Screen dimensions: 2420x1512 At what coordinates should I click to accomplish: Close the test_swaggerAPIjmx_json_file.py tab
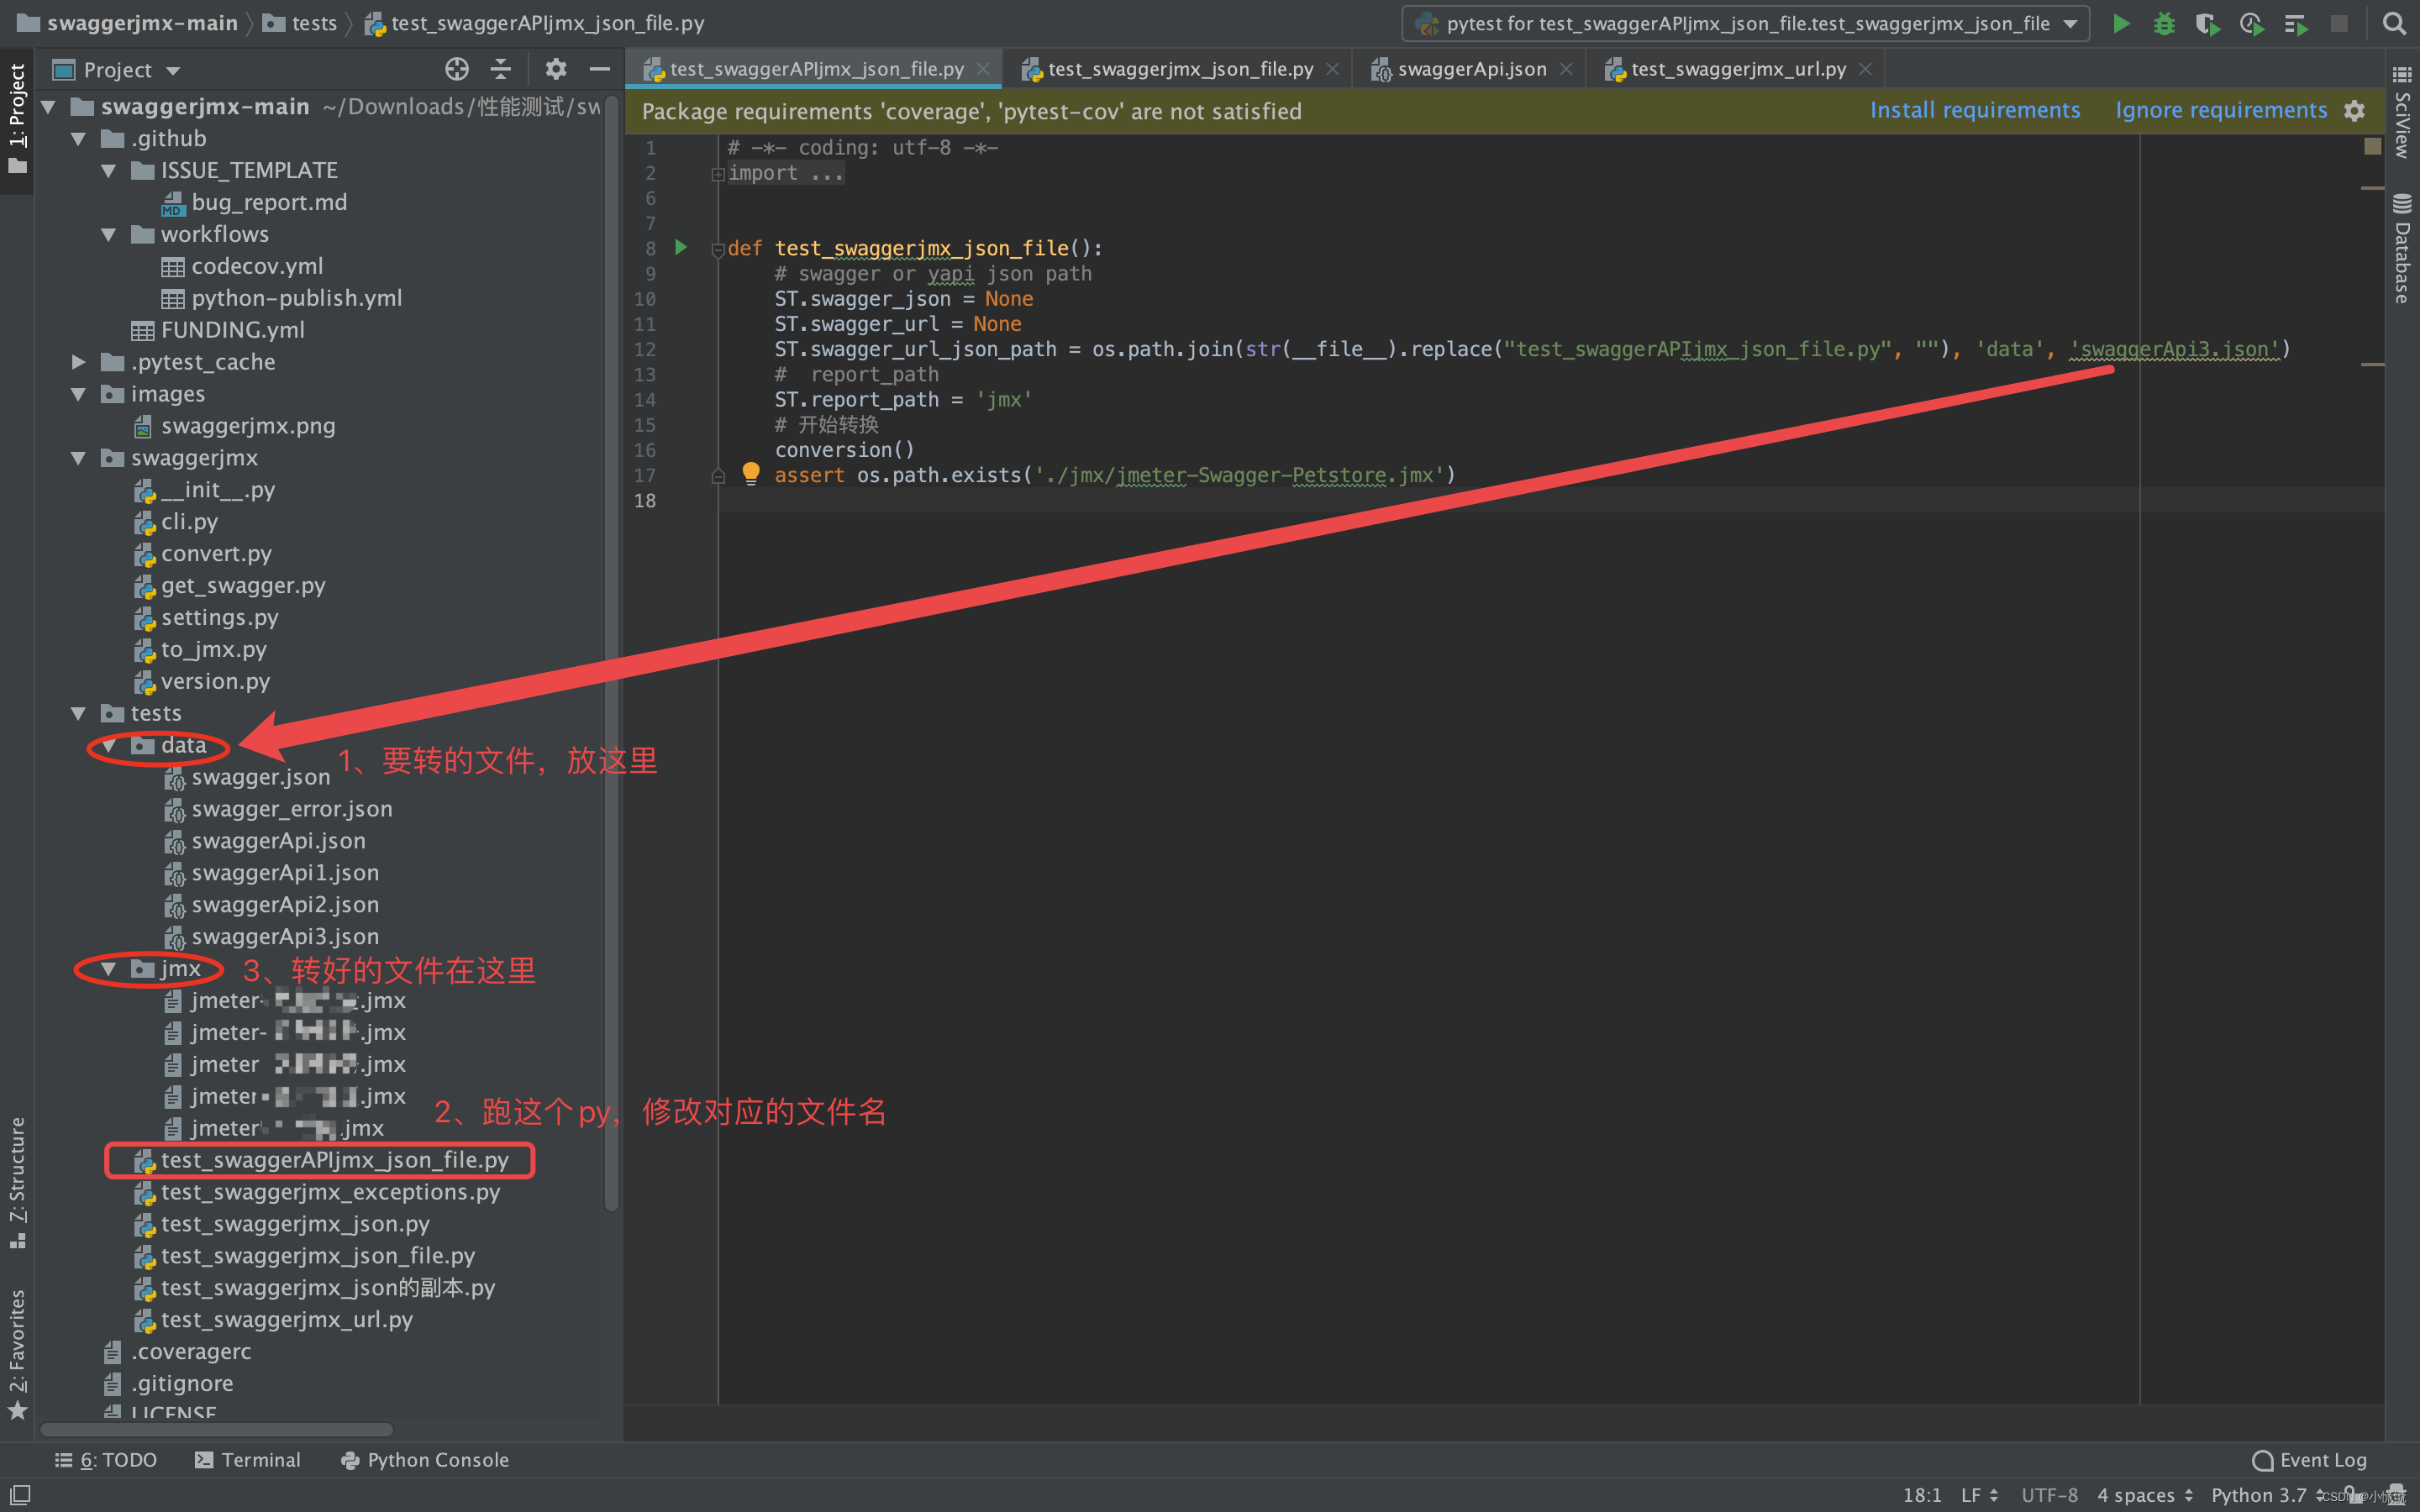coord(983,69)
